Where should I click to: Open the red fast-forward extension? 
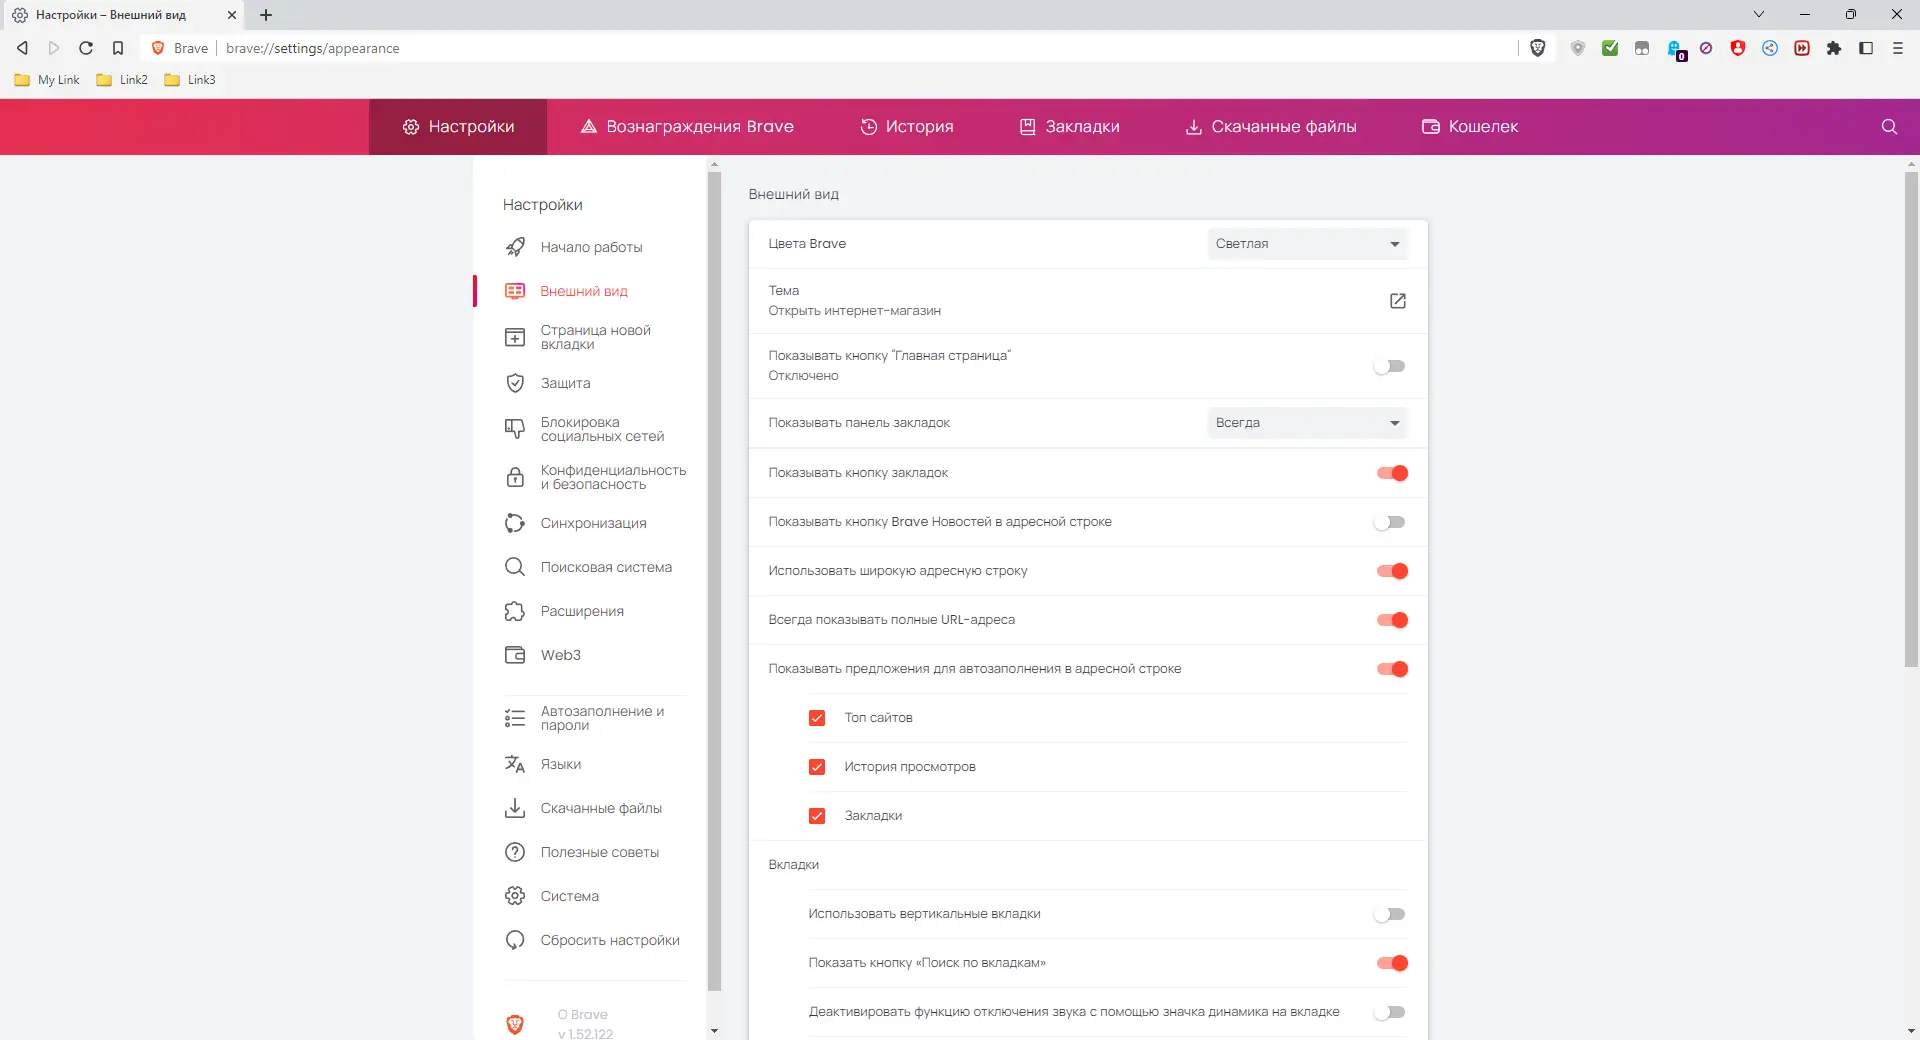coord(1802,48)
